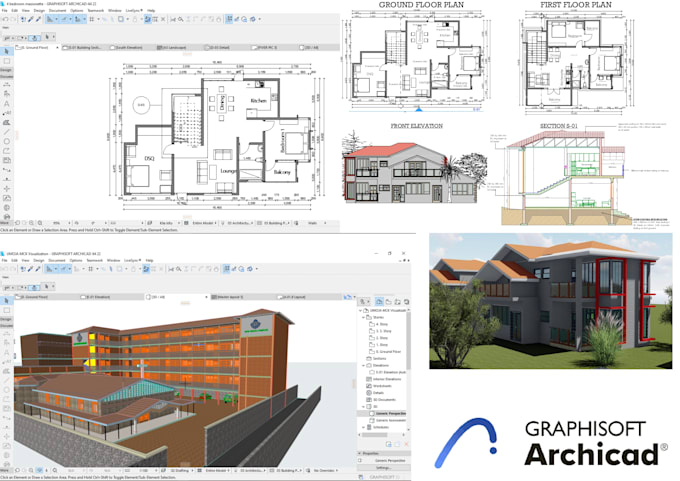The image size is (680, 481).
Task: Click Inject Parameters syringe in top window
Action: click(x=39, y=19)
